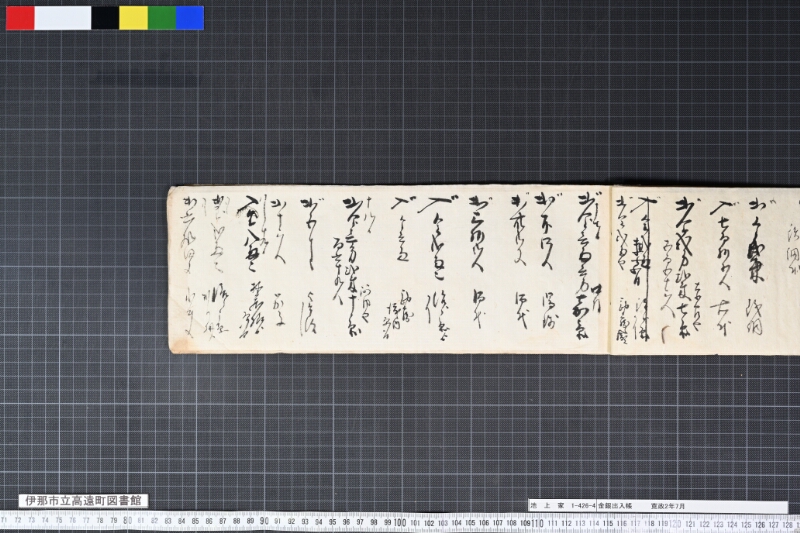The width and height of the screenshot is (800, 533).
Task: Click the manuscript's curled bottom-left corner
Action: tap(173, 347)
